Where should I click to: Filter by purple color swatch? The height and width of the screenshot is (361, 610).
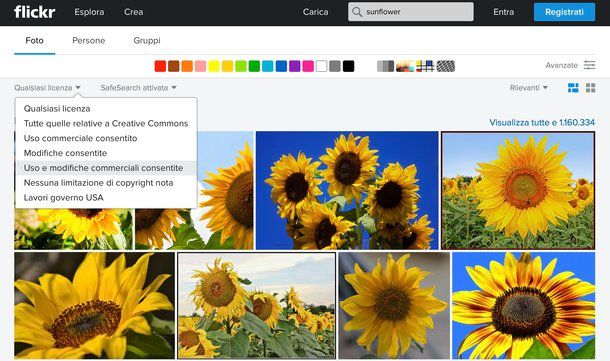click(295, 66)
